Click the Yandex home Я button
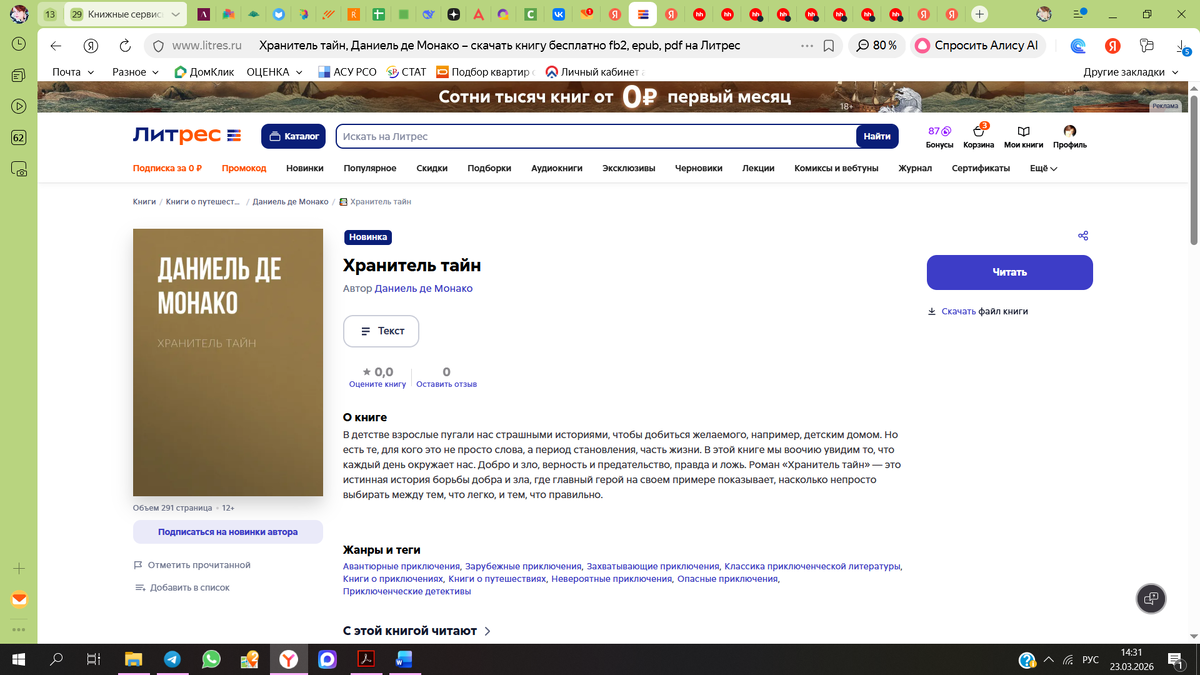 tap(91, 46)
